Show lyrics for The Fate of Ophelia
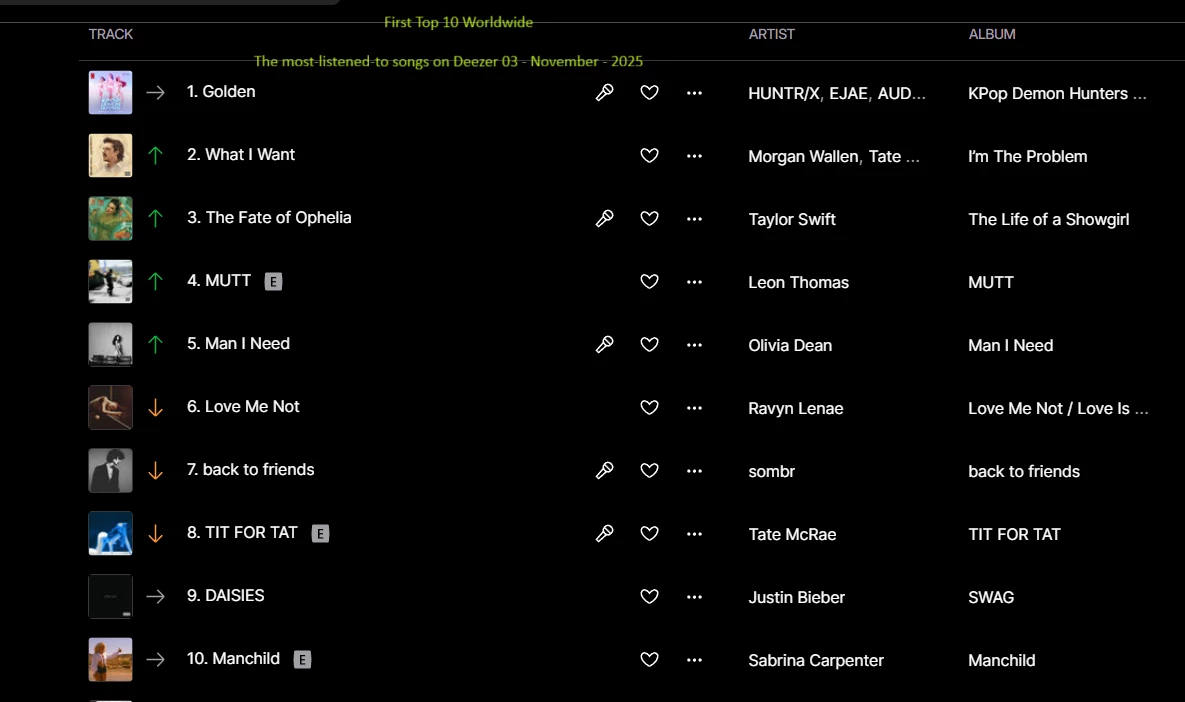1185x702 pixels. (605, 218)
